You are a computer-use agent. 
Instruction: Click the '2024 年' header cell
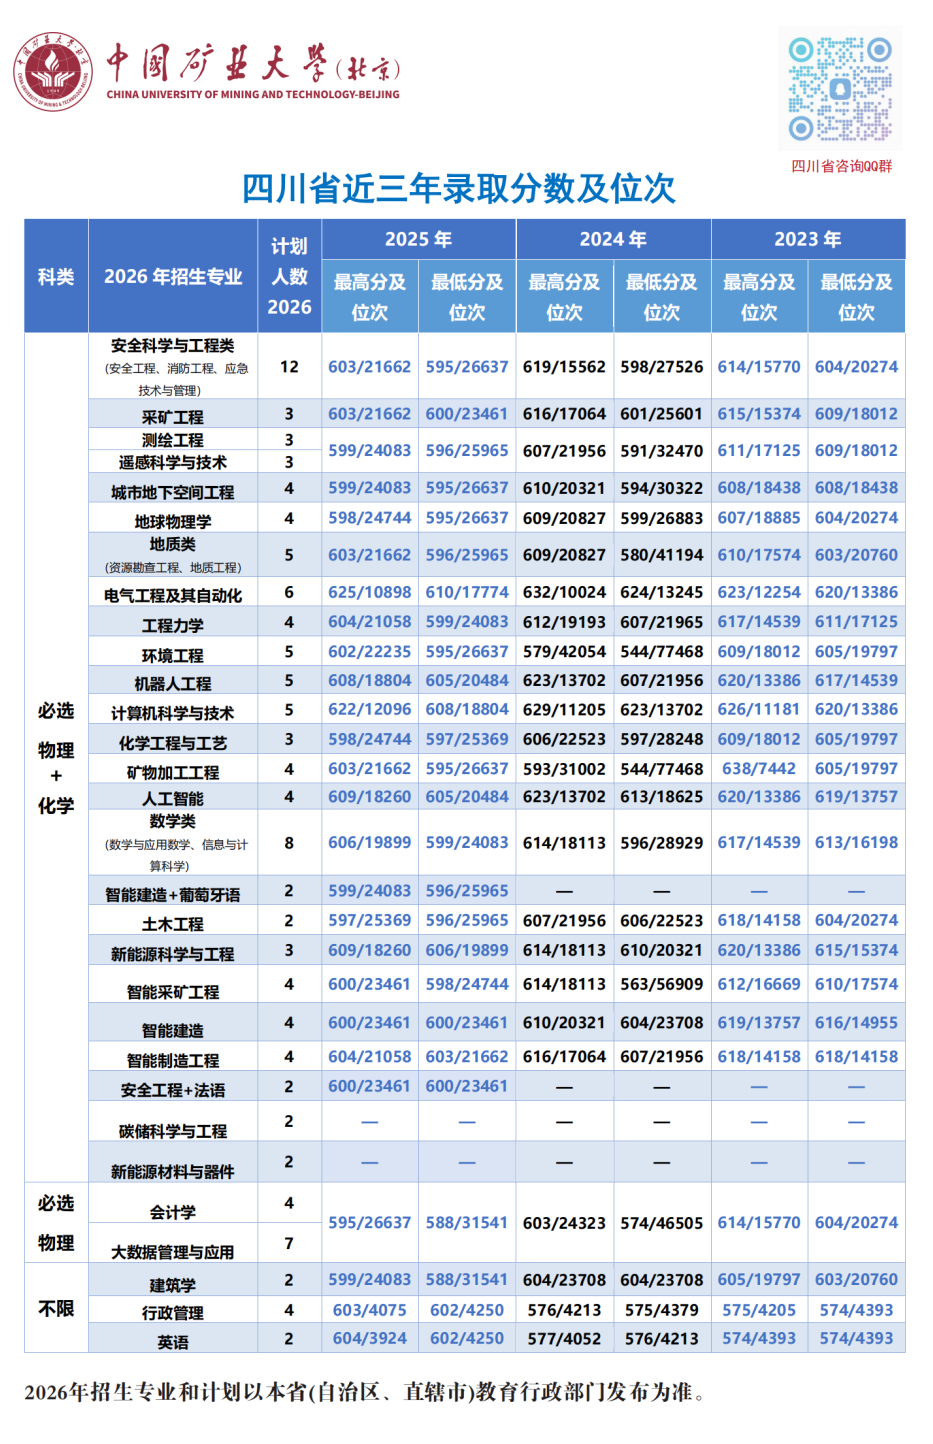coord(613,239)
